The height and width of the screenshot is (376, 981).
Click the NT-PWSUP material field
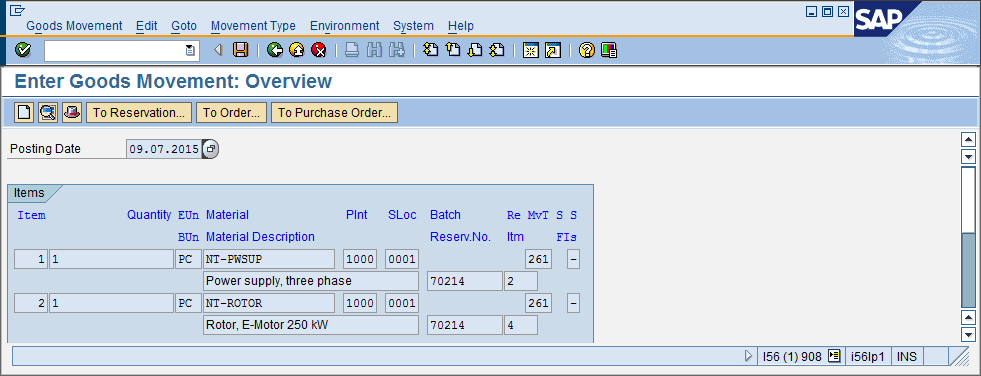pyautogui.click(x=269, y=259)
